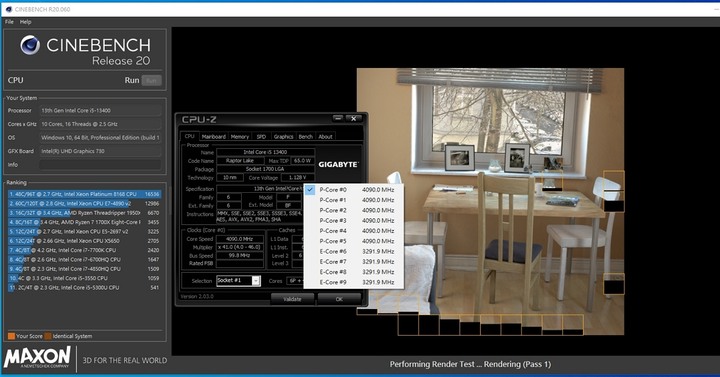Click the GIGABYTE logo in CPU-Z
720x377 pixels.
point(338,164)
